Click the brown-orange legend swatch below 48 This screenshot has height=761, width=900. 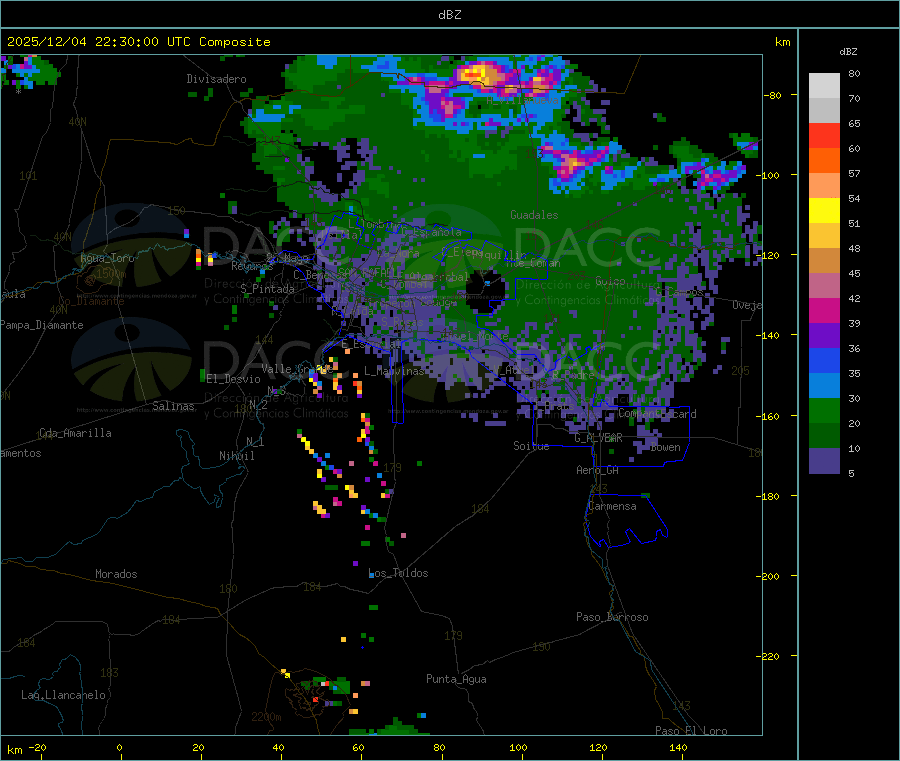point(824,261)
